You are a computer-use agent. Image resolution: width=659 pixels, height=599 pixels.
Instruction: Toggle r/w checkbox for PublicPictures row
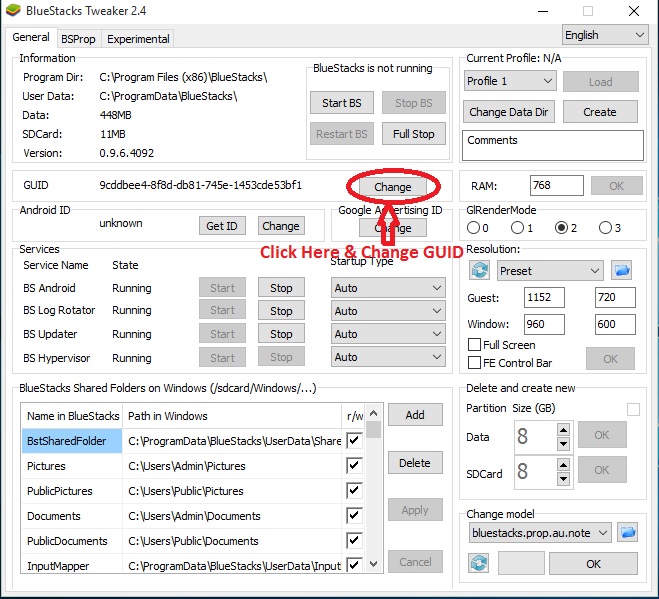(354, 490)
